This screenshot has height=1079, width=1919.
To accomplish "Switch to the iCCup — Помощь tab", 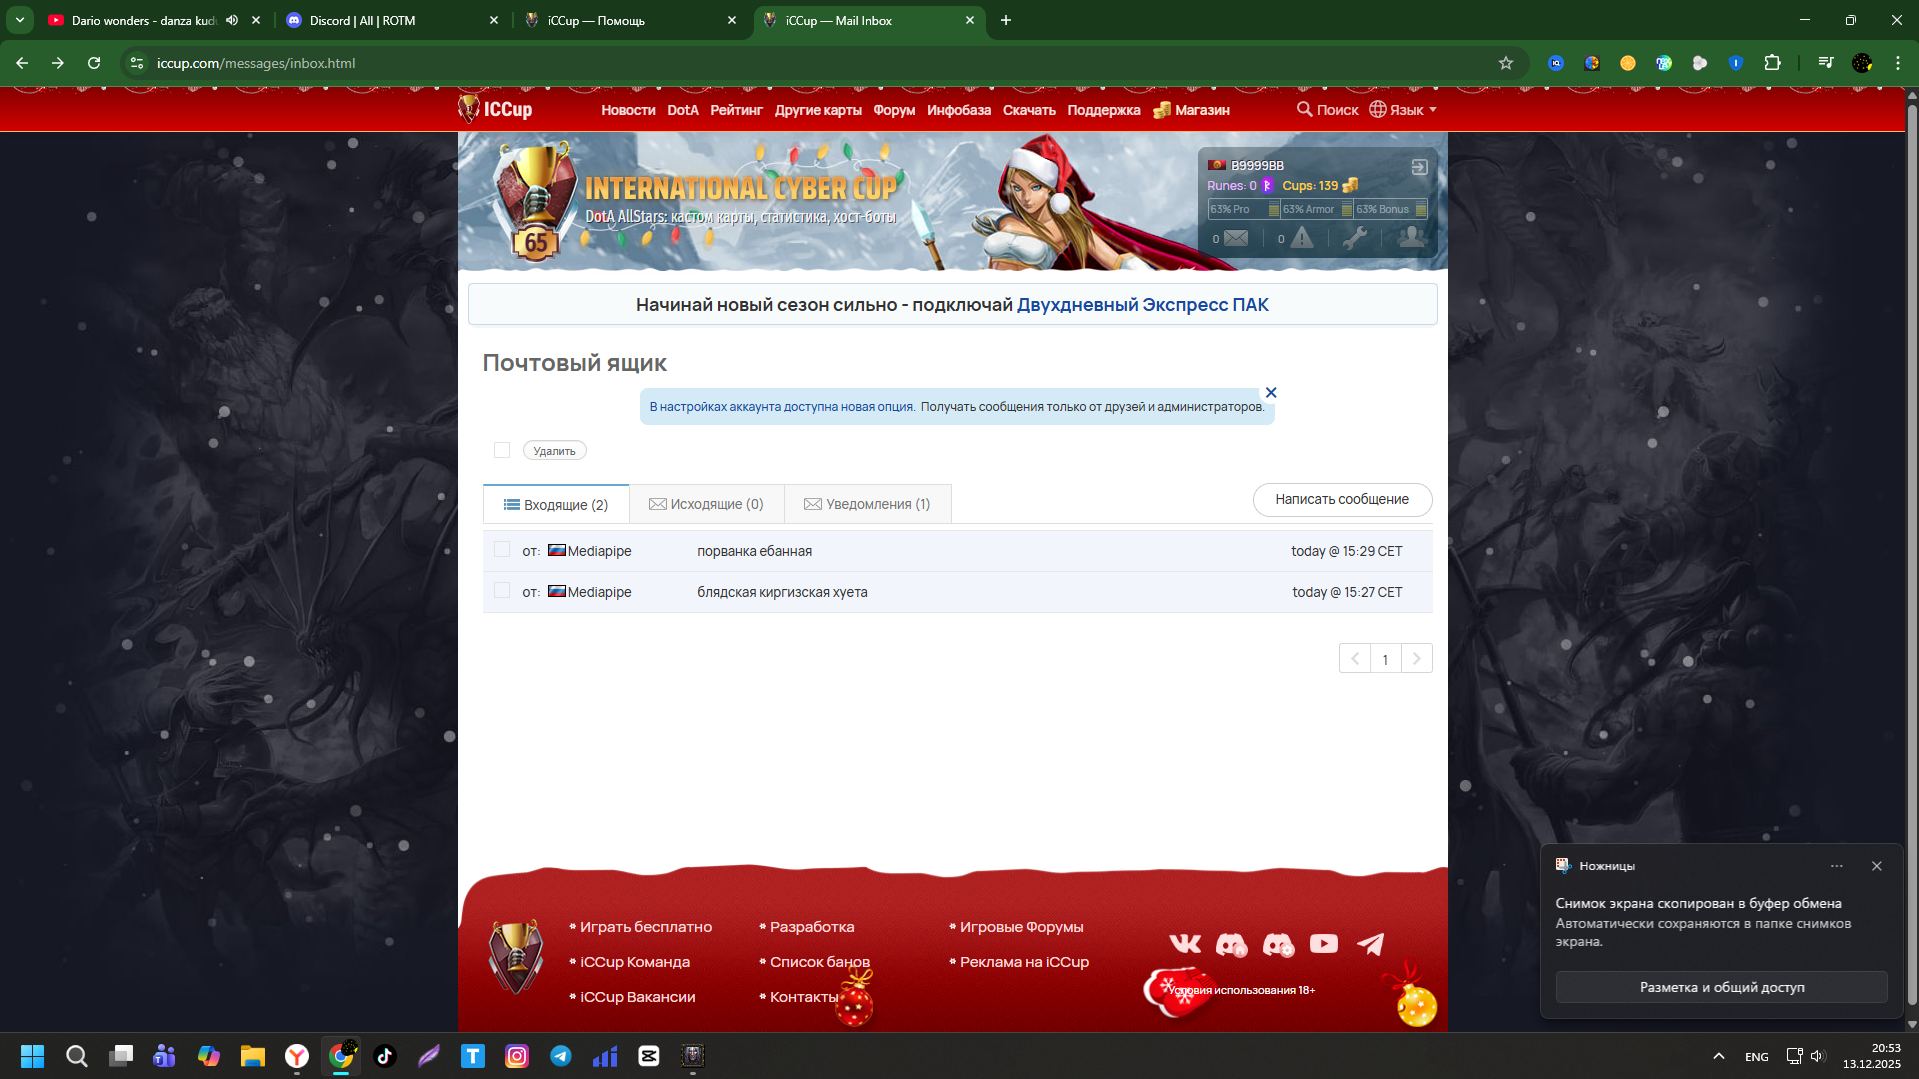I will (630, 20).
